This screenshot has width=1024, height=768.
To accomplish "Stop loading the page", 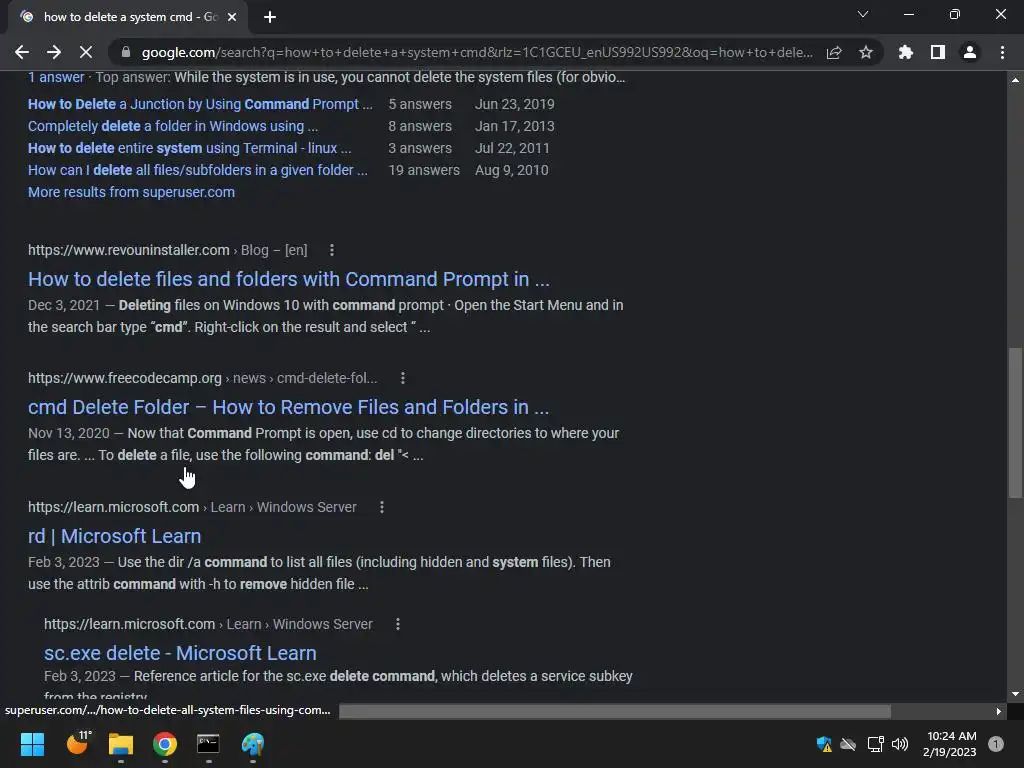I will [86, 52].
